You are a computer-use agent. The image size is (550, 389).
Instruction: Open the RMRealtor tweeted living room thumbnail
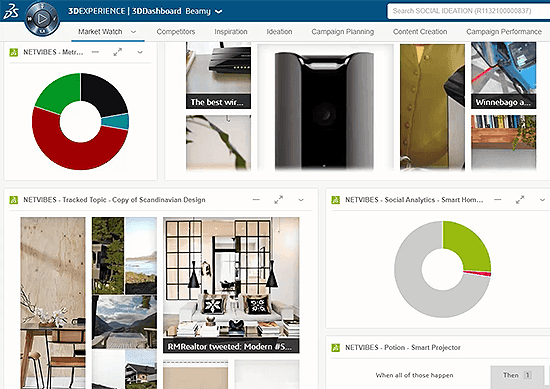pyautogui.click(x=231, y=285)
